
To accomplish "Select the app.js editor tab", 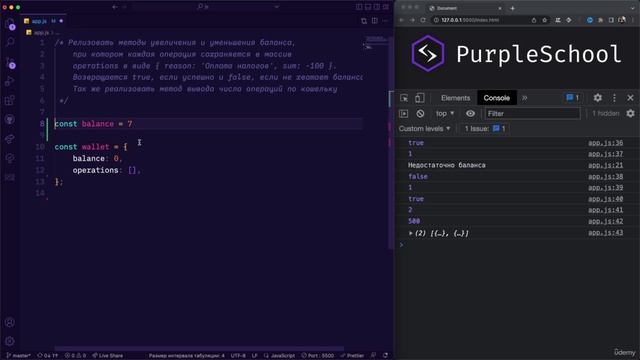I will (44, 21).
